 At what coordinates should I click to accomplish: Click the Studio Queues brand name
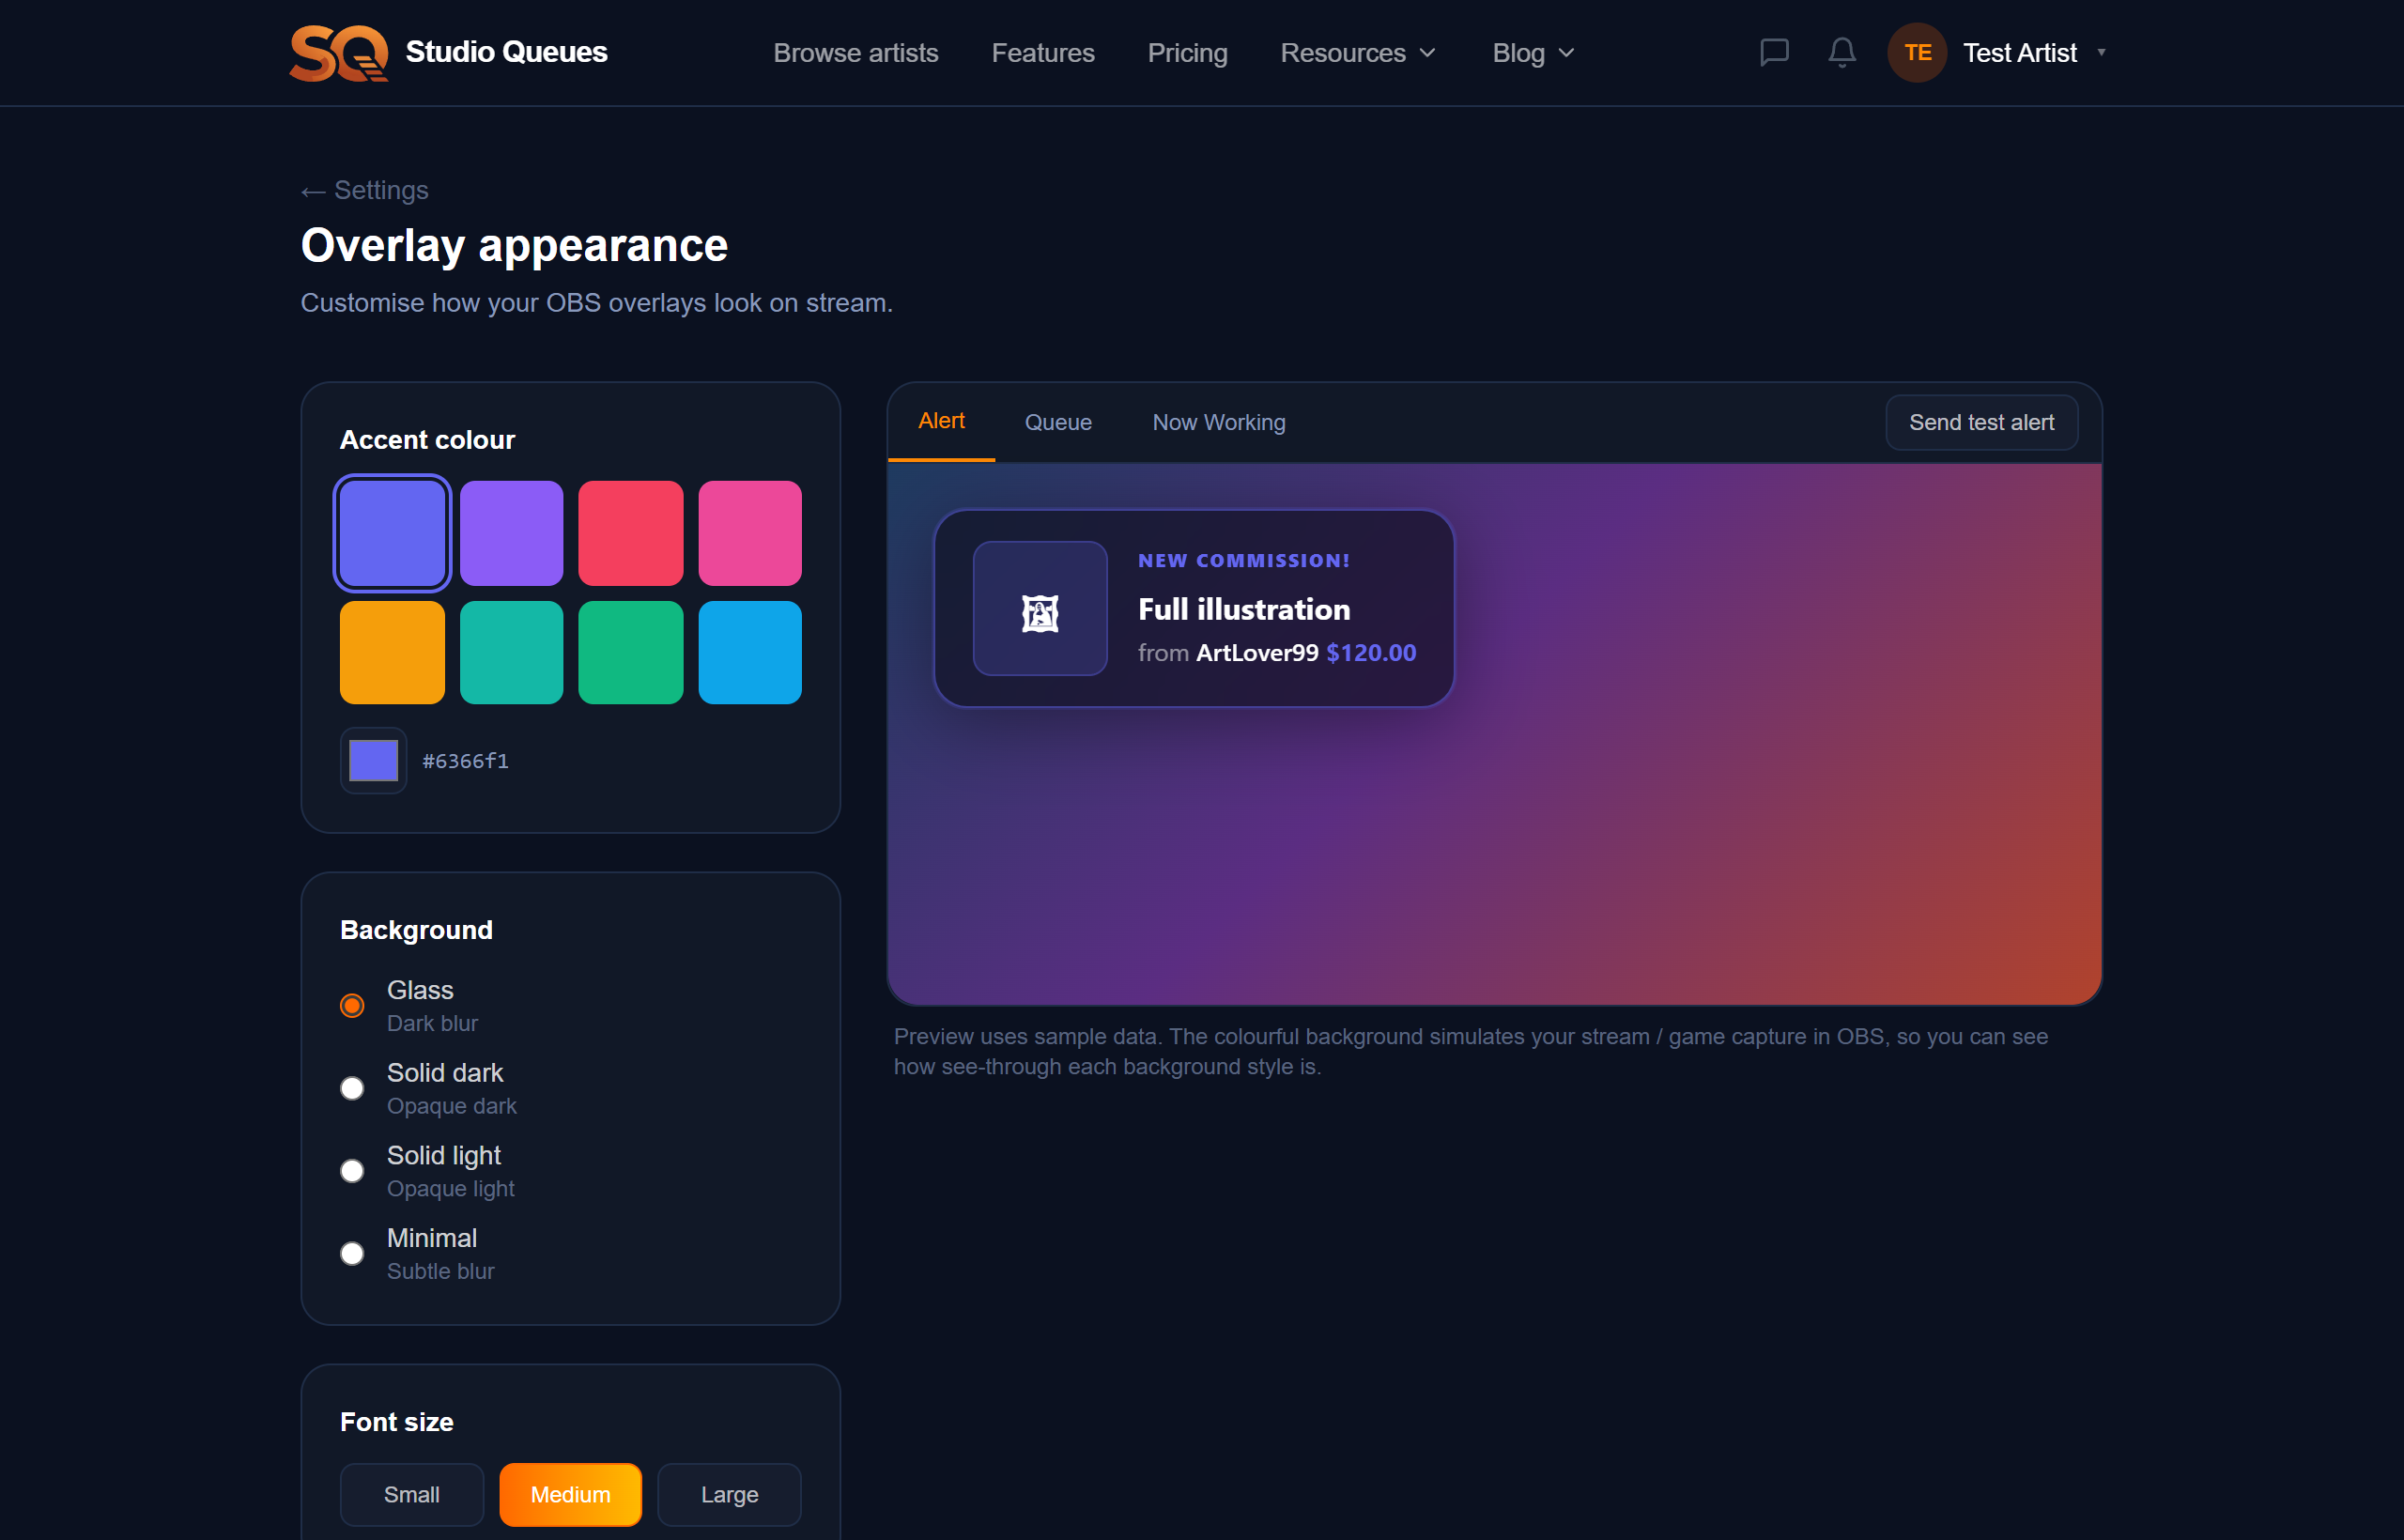506,52
